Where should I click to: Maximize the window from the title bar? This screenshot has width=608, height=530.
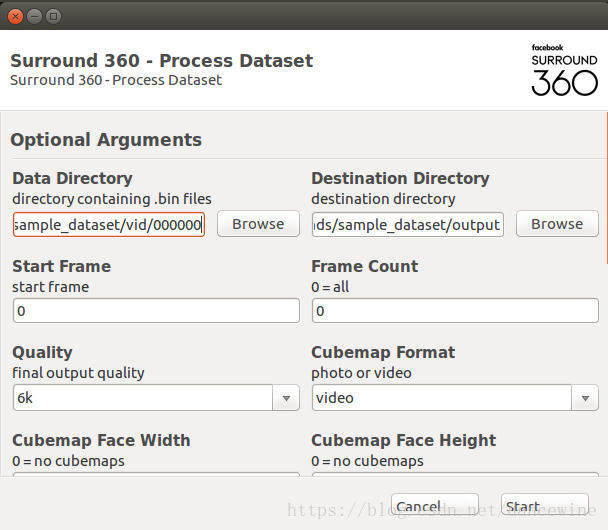pos(54,16)
